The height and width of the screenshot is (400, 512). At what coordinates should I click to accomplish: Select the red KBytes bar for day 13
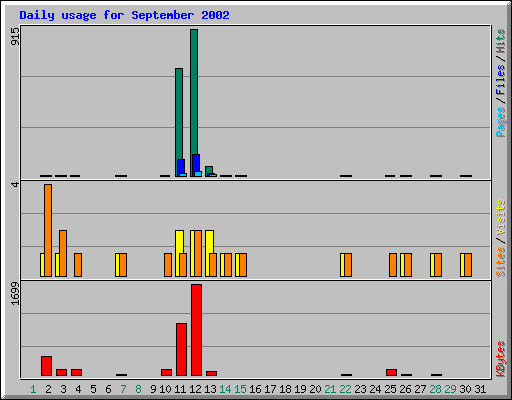click(x=211, y=373)
